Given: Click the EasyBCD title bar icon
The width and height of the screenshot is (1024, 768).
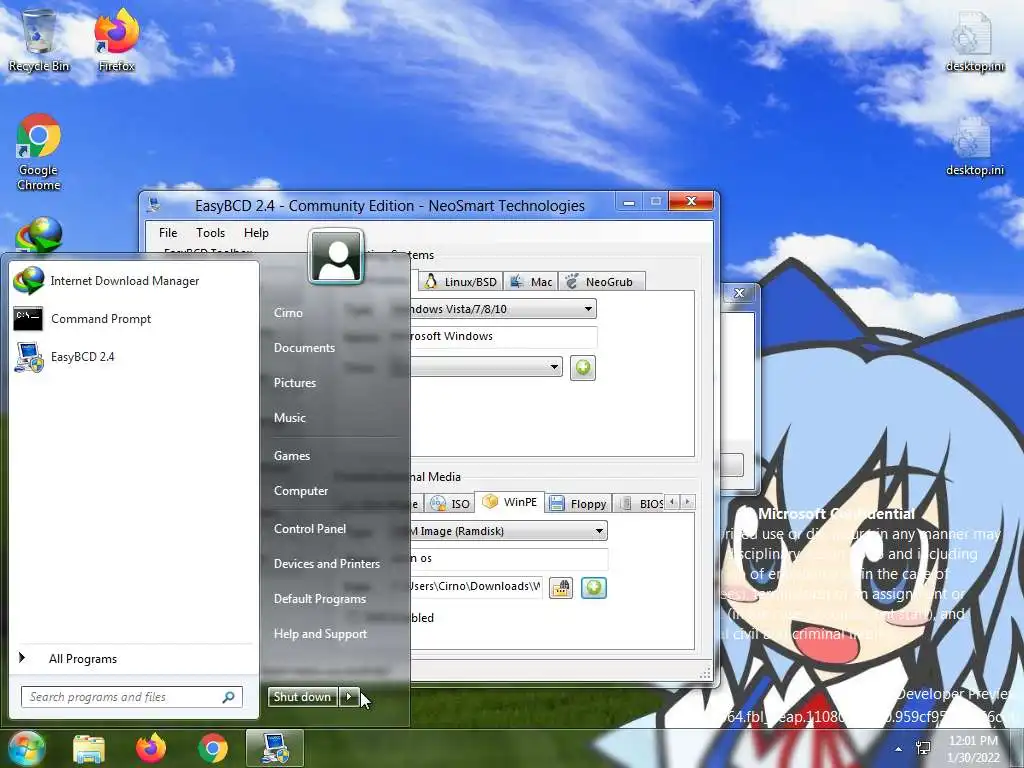Looking at the screenshot, I should click(154, 205).
